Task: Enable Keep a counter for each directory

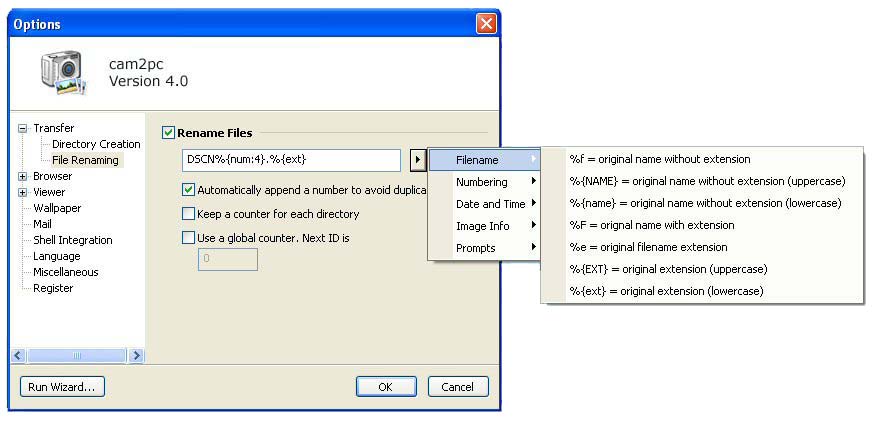Action: pos(188,214)
